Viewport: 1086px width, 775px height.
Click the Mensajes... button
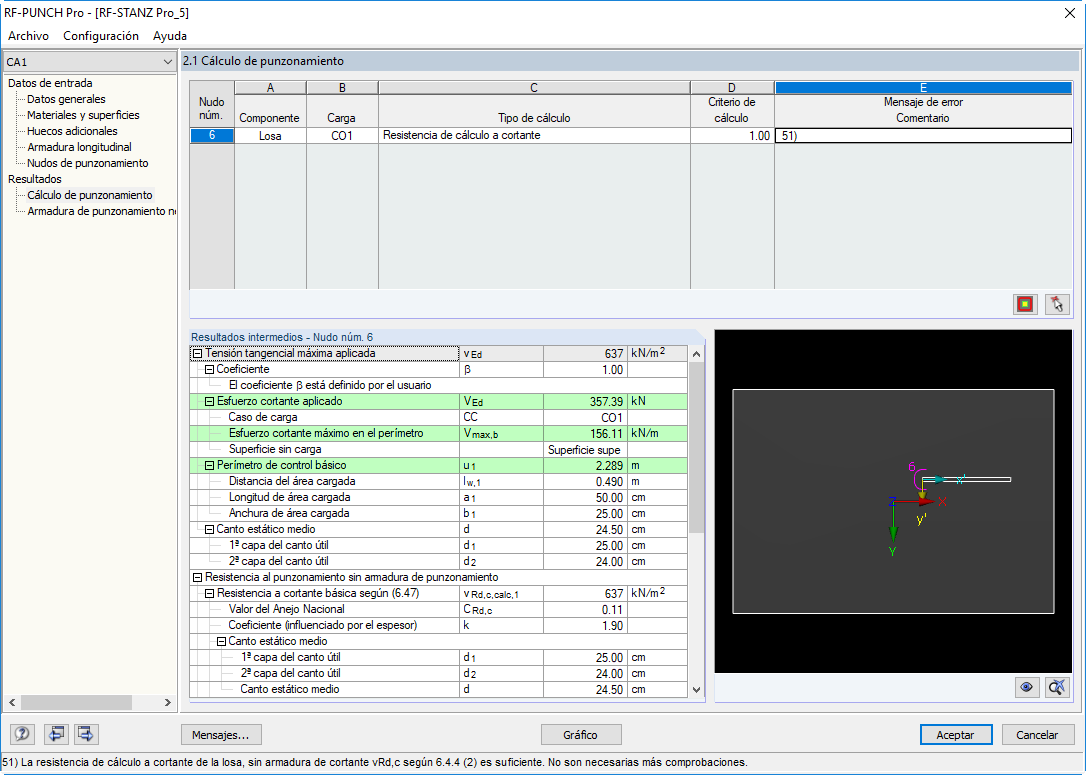click(x=221, y=734)
